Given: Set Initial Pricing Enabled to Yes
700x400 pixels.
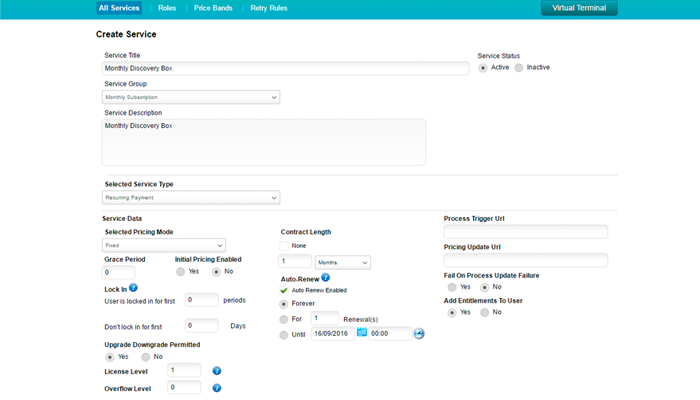Looking at the screenshot, I should tap(180, 272).
